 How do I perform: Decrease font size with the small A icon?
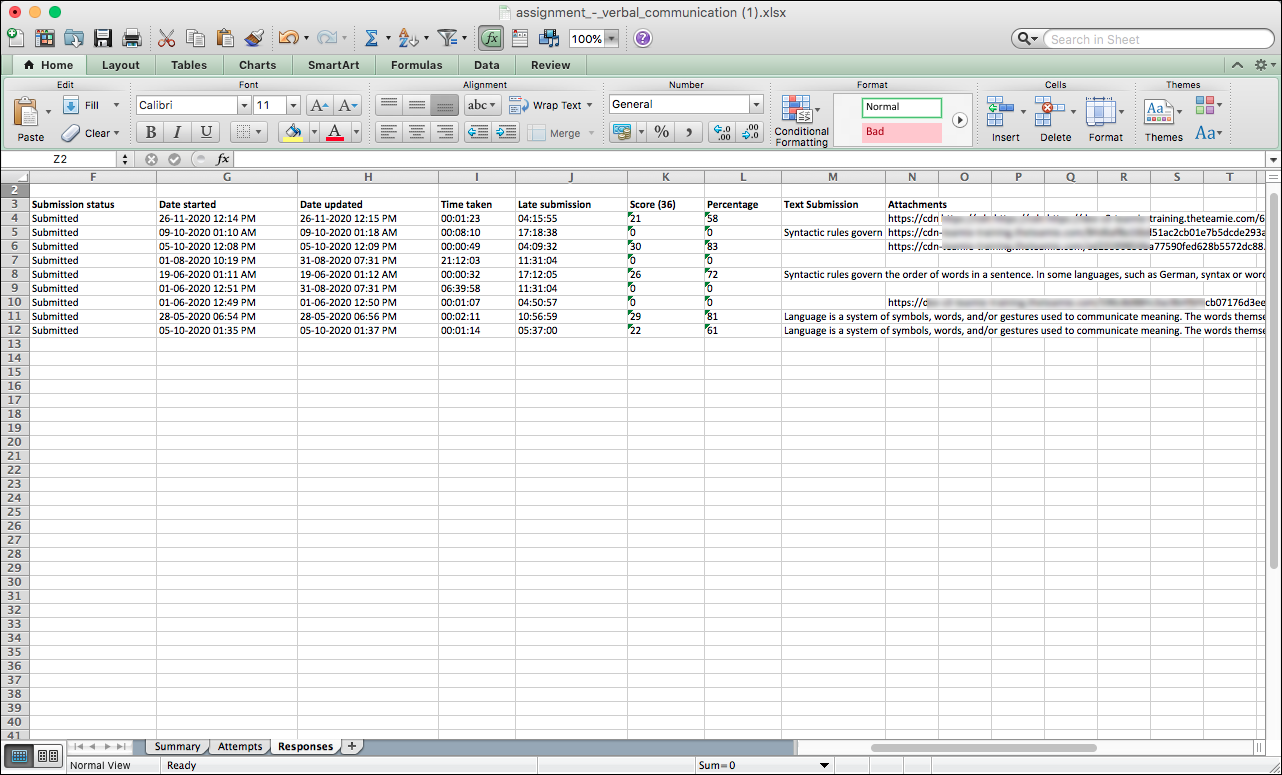click(x=347, y=105)
